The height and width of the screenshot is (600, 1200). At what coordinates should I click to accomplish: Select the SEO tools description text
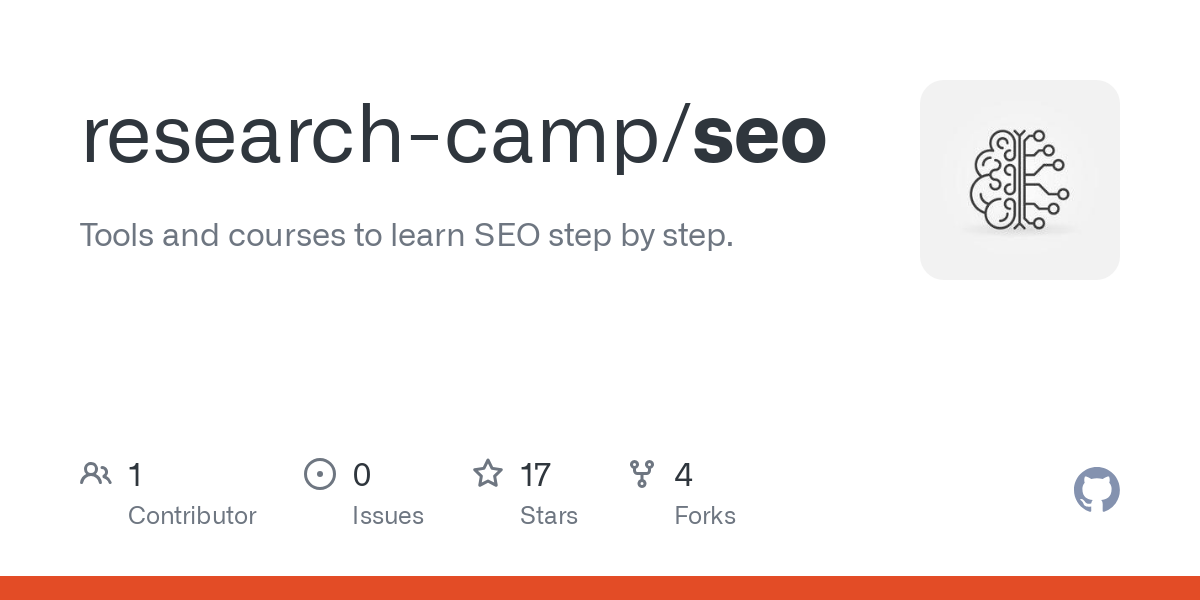tap(406, 236)
